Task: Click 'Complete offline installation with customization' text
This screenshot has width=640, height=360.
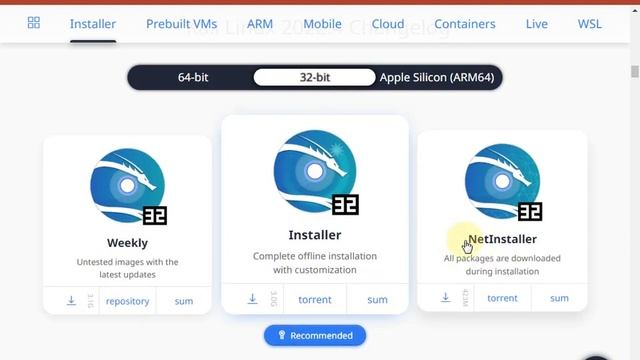Action: point(315,263)
